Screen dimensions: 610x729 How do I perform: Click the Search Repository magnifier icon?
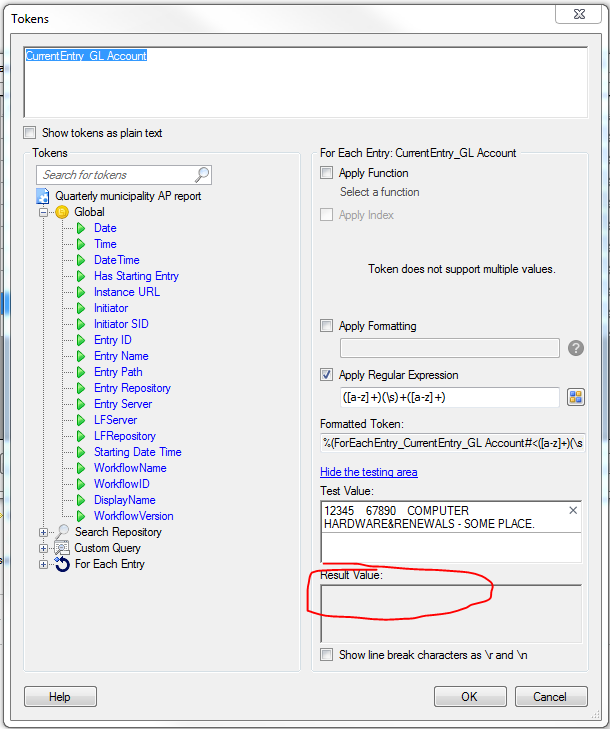click(62, 531)
